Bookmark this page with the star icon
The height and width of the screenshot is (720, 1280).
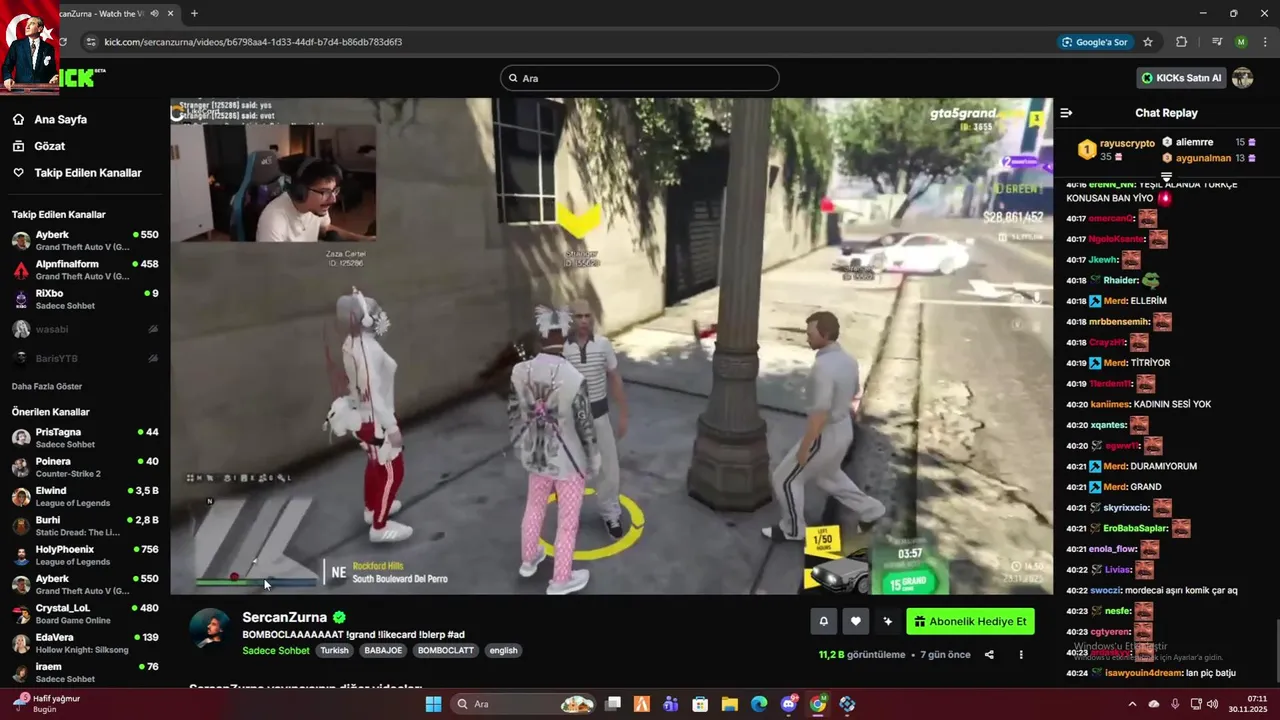click(x=1148, y=42)
